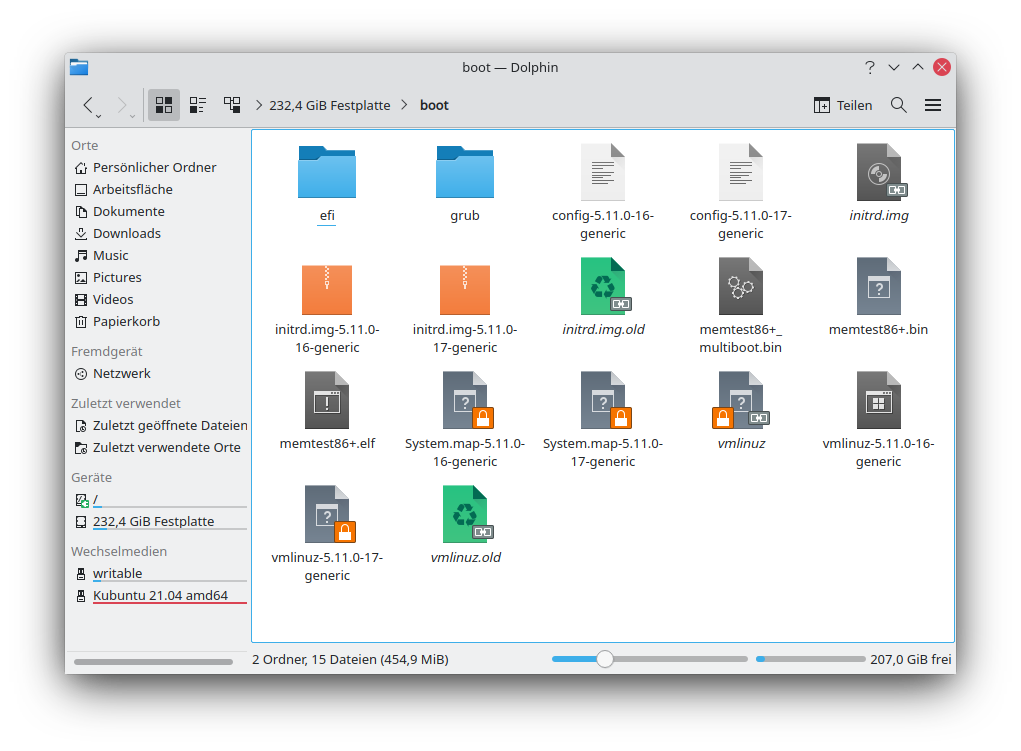
Task: Select initrd.img disc image icon
Action: tap(879, 172)
